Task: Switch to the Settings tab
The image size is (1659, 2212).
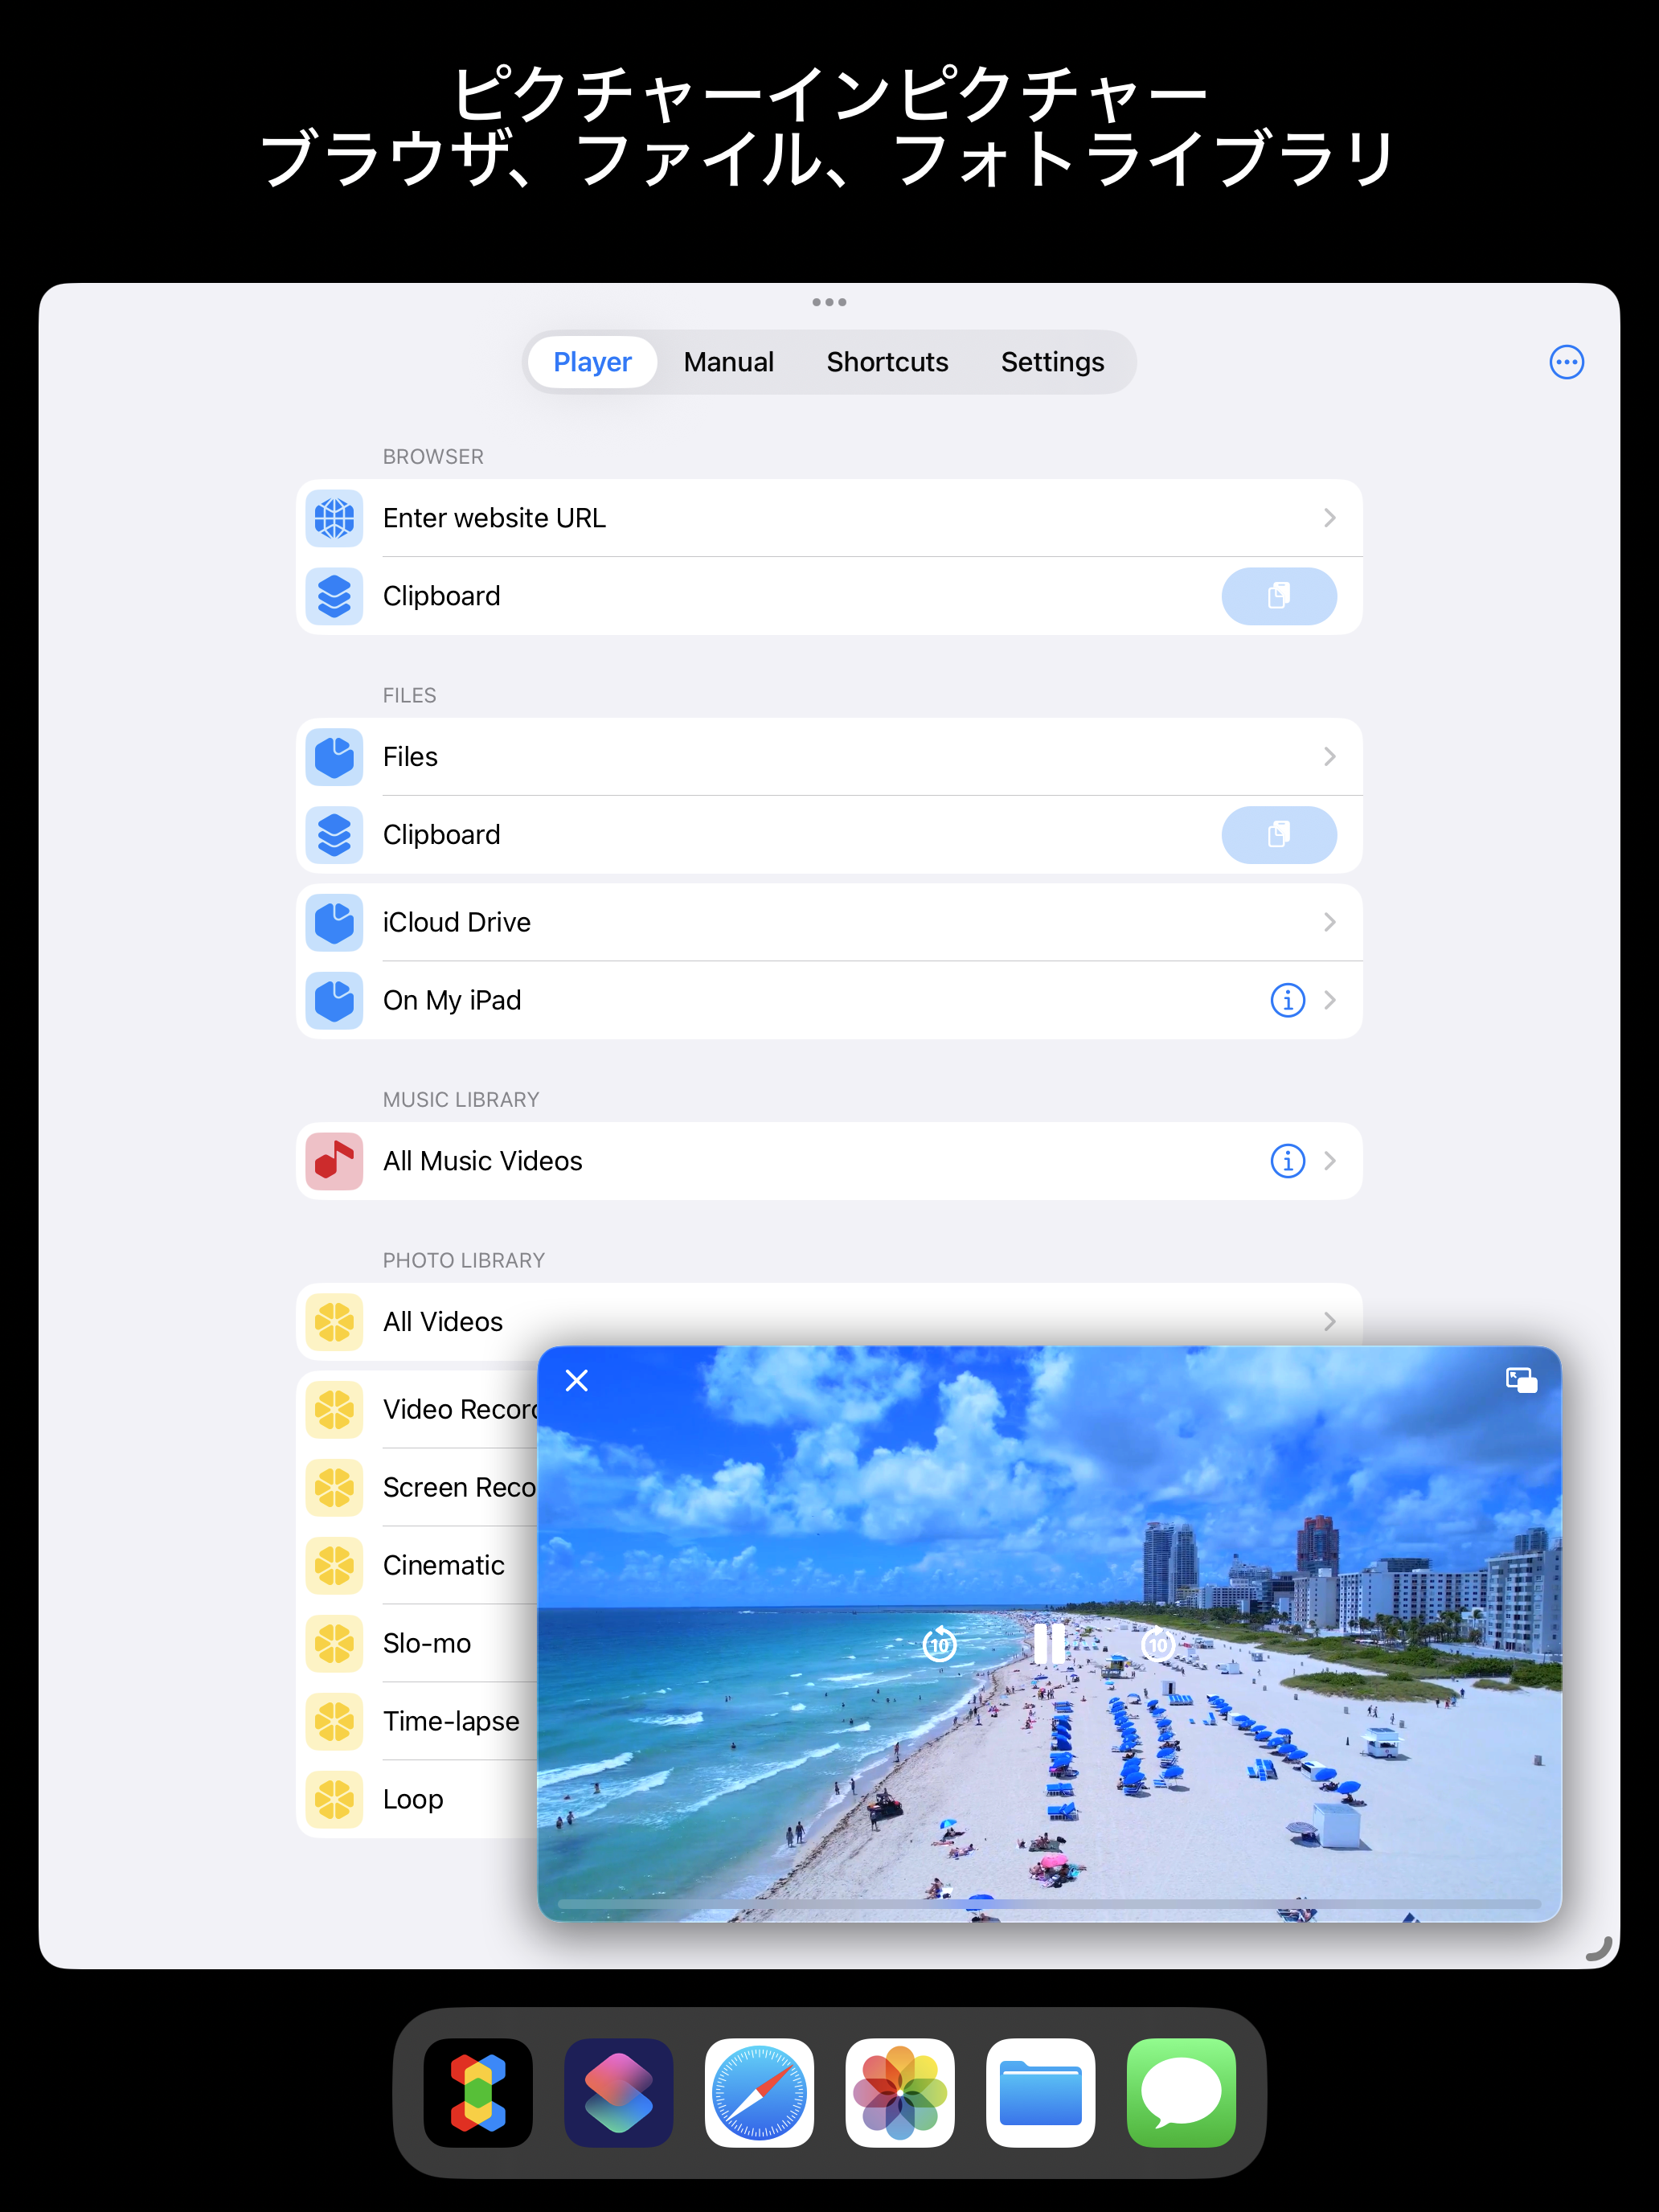Action: pos(1052,362)
